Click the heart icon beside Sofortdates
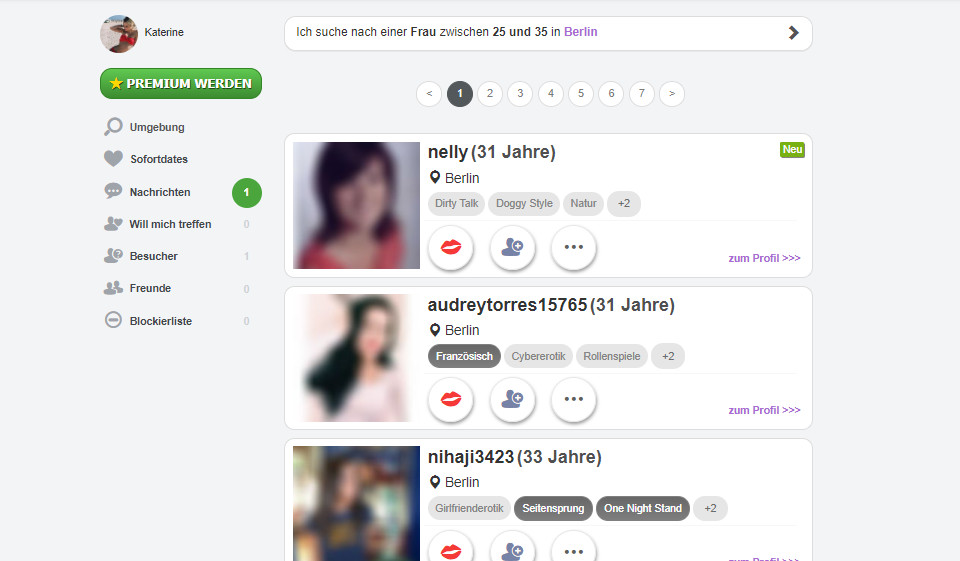The height and width of the screenshot is (561, 960). tap(113, 159)
